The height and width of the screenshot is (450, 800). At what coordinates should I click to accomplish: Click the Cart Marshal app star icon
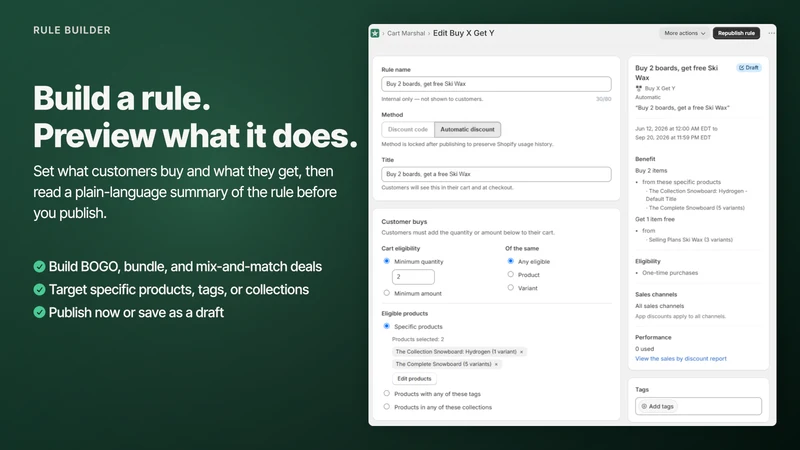click(375, 33)
